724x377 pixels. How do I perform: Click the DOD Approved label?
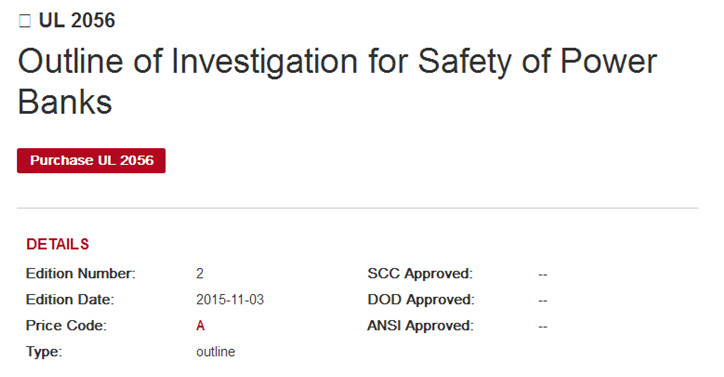coord(421,300)
